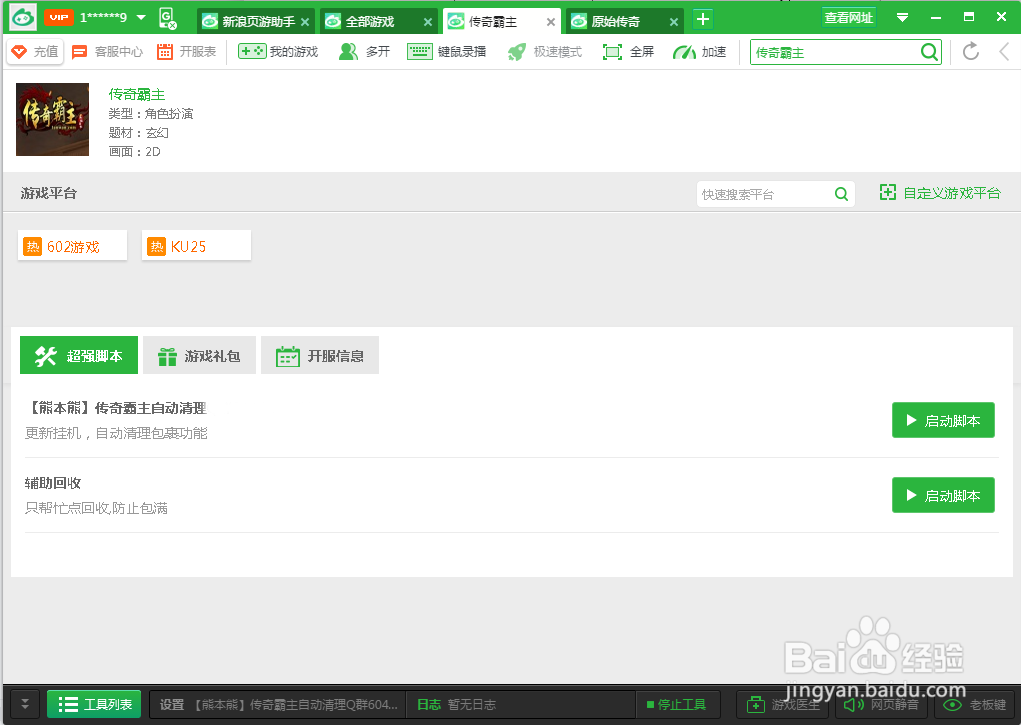The height and width of the screenshot is (725, 1021).
Task: Click the search magnifier in top search box
Action: coord(930,52)
